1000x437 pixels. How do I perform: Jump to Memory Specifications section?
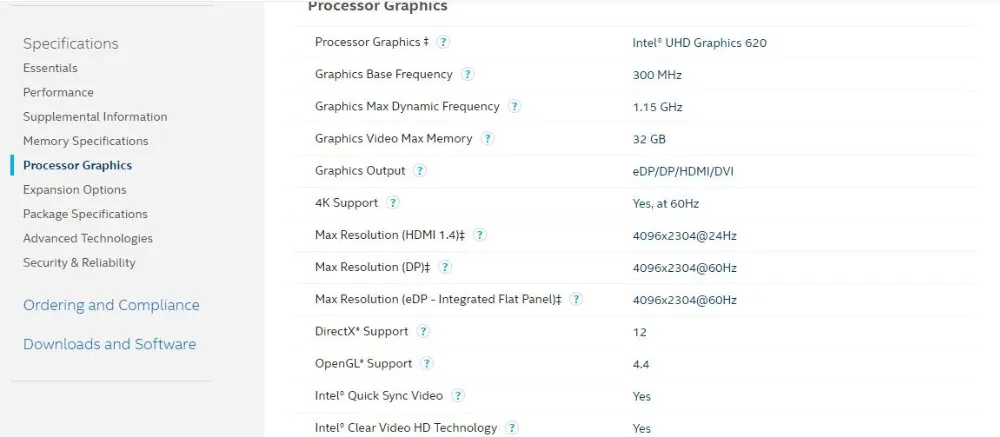point(85,141)
